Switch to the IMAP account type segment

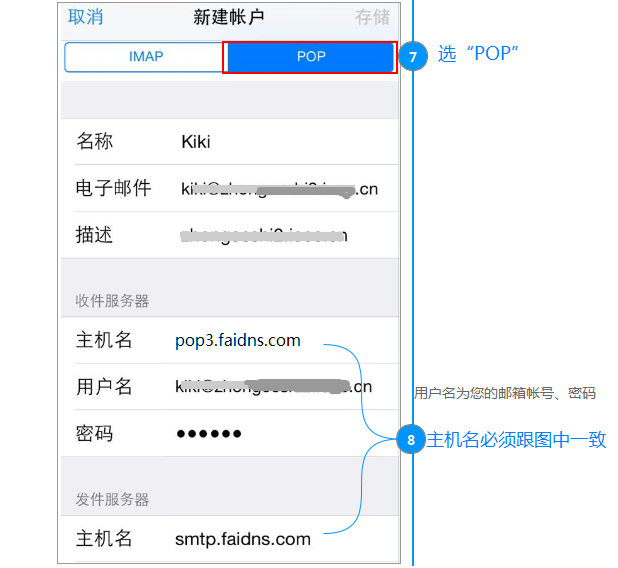point(146,57)
